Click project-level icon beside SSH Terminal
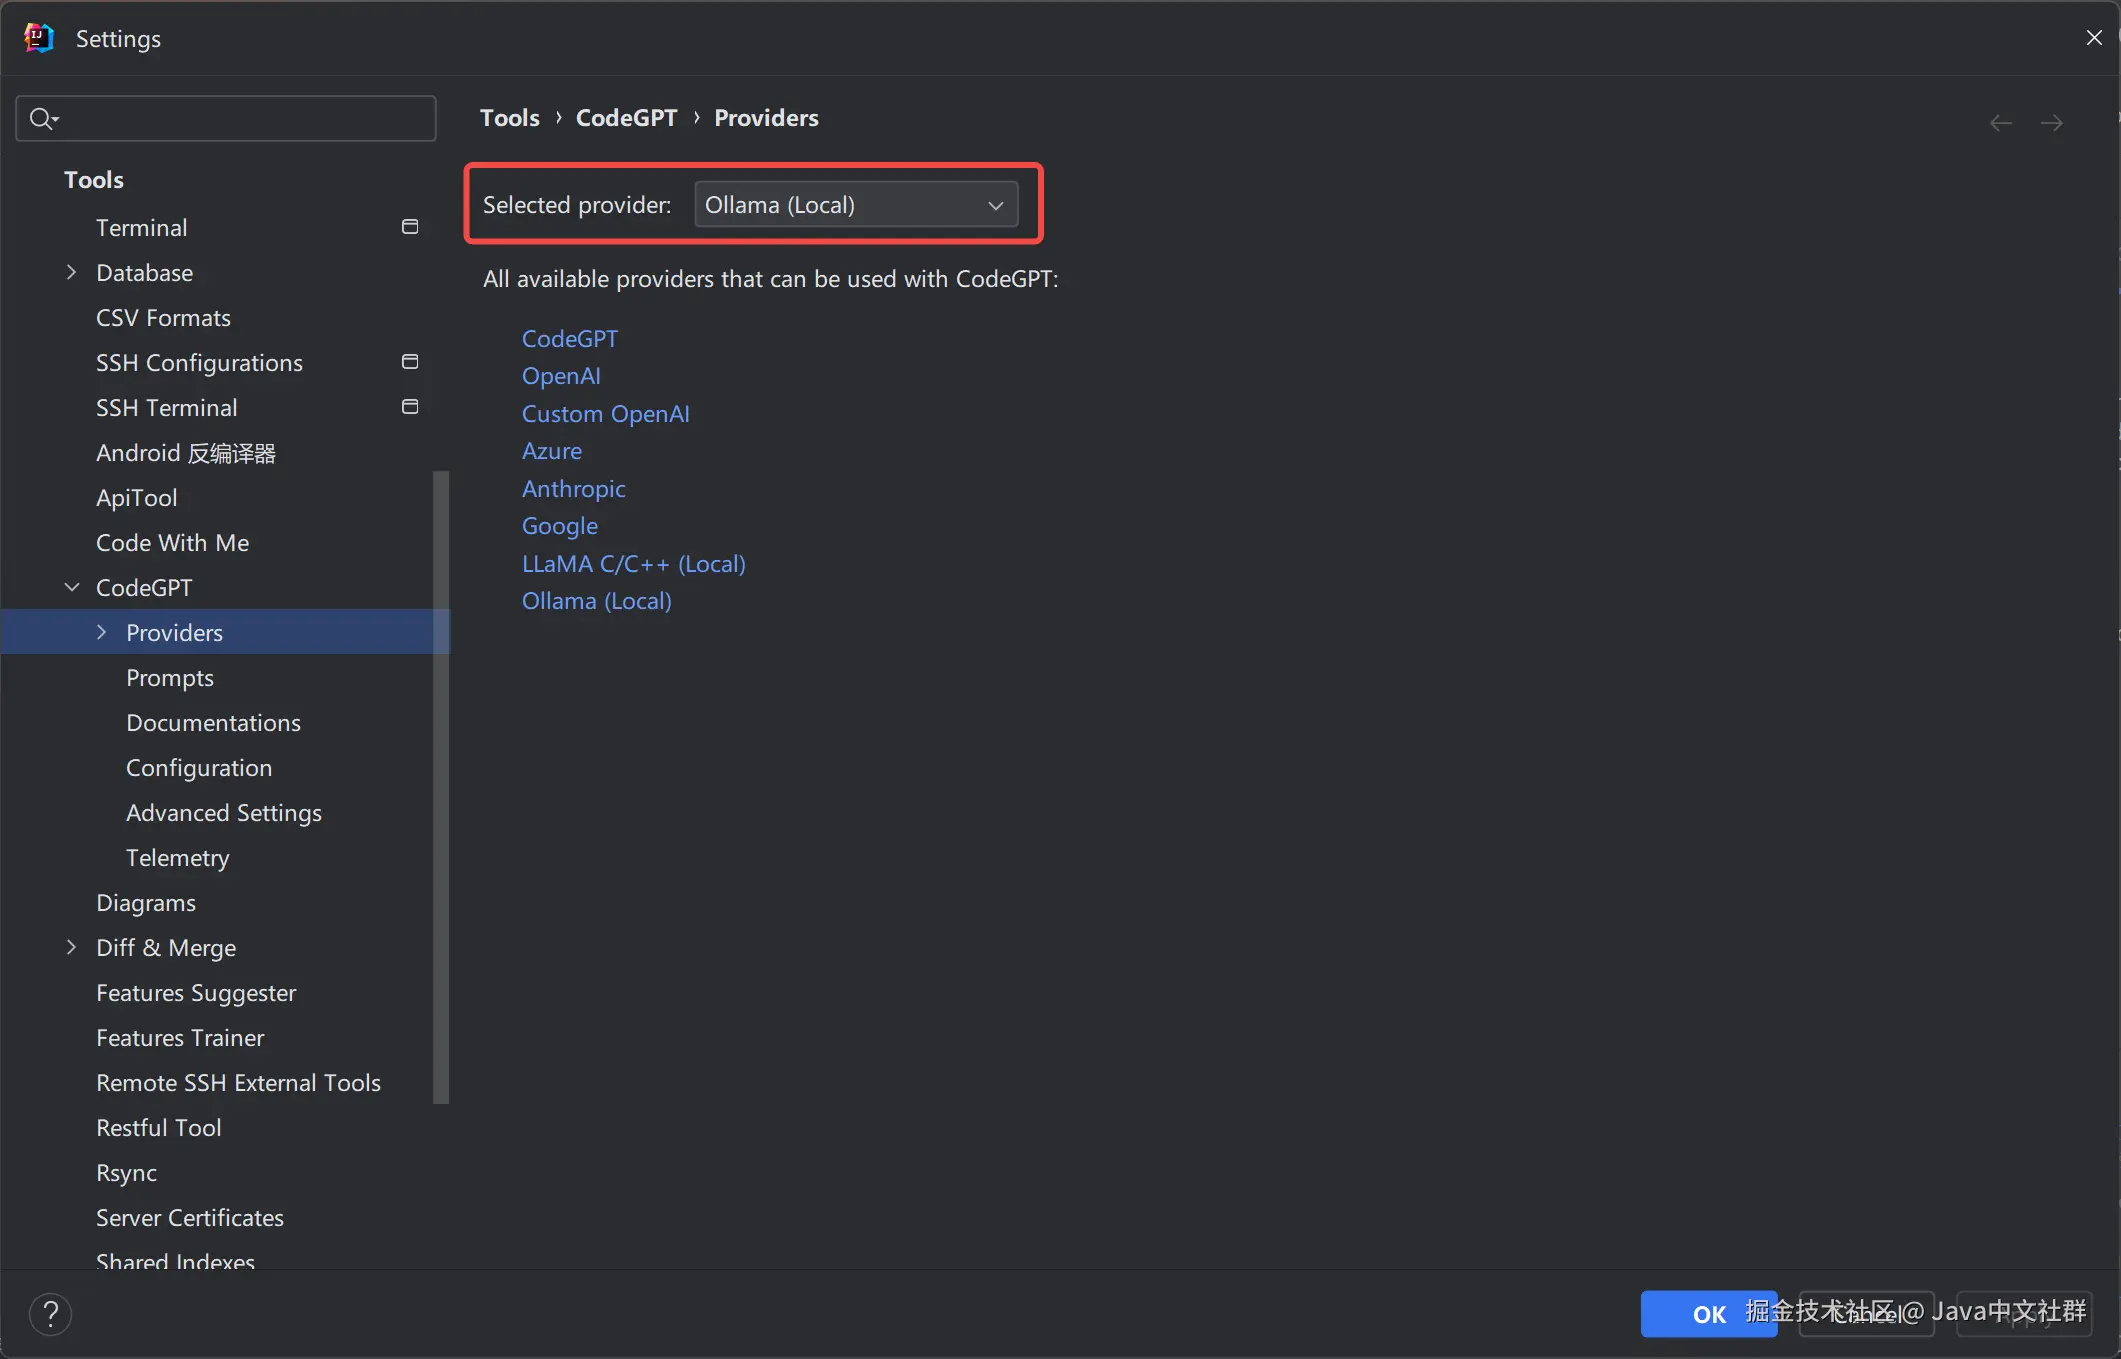The width and height of the screenshot is (2121, 1359). click(410, 407)
